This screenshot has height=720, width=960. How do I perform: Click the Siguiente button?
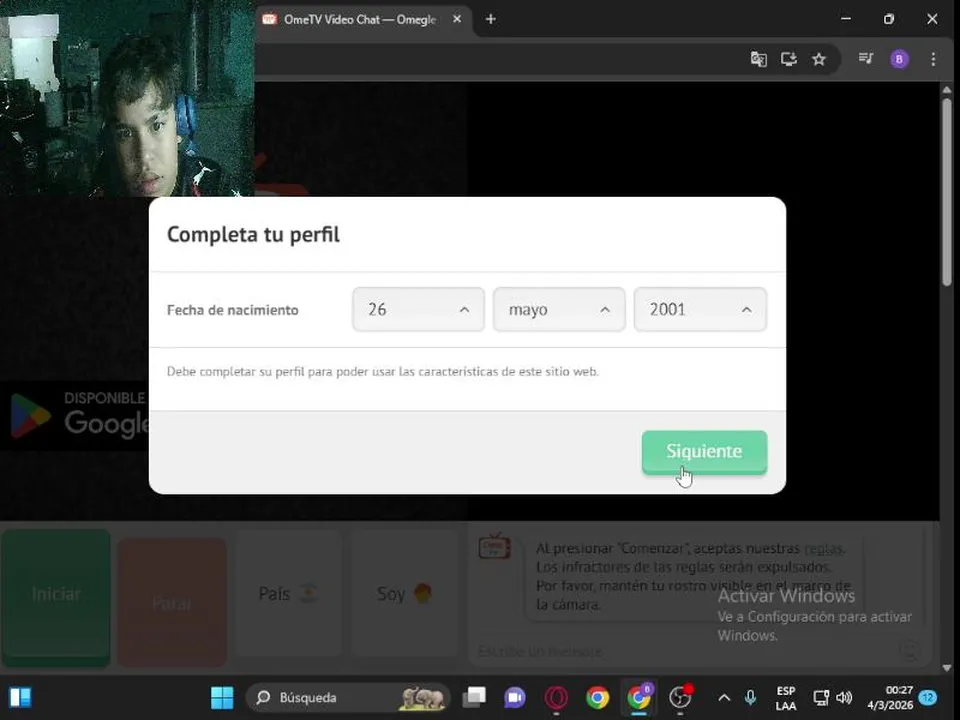point(704,452)
